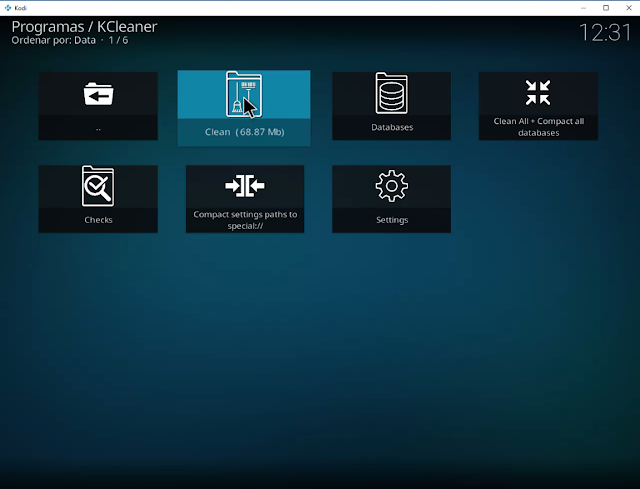
Task: Click the 'Settings' label text
Action: click(x=392, y=220)
